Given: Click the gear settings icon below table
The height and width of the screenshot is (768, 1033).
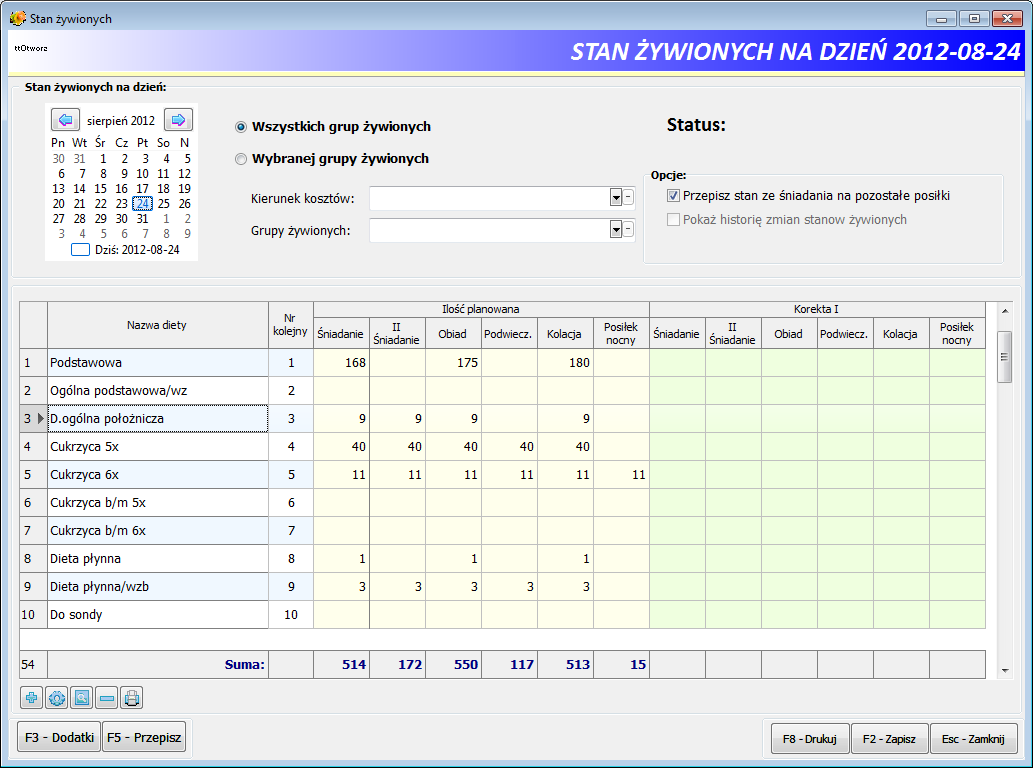Looking at the screenshot, I should pos(57,698).
